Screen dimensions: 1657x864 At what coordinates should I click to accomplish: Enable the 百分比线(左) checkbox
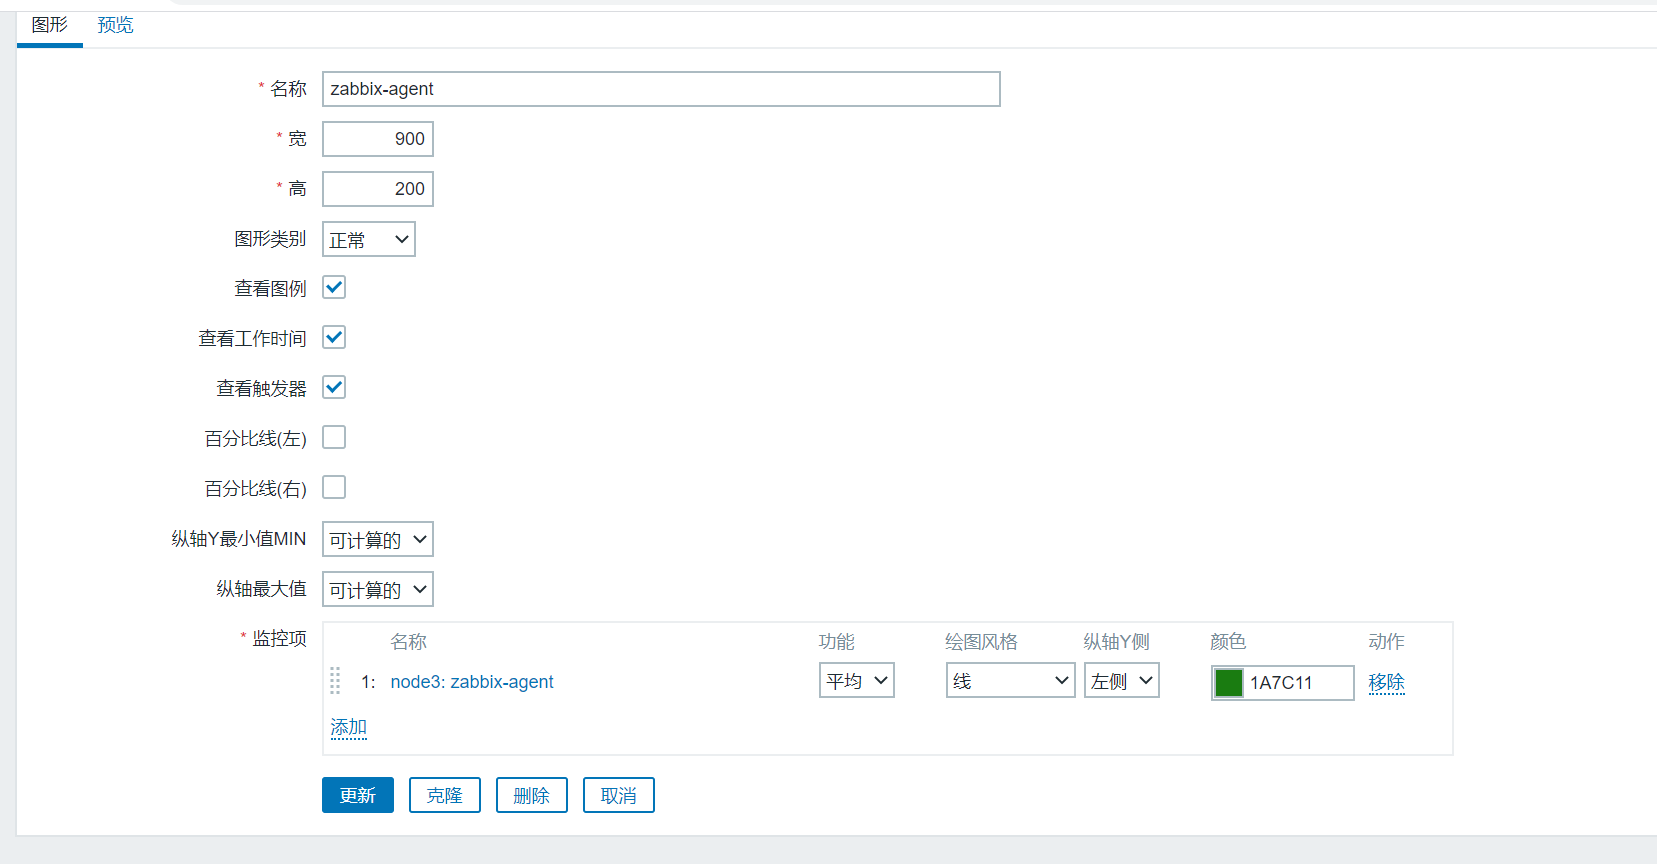[334, 438]
